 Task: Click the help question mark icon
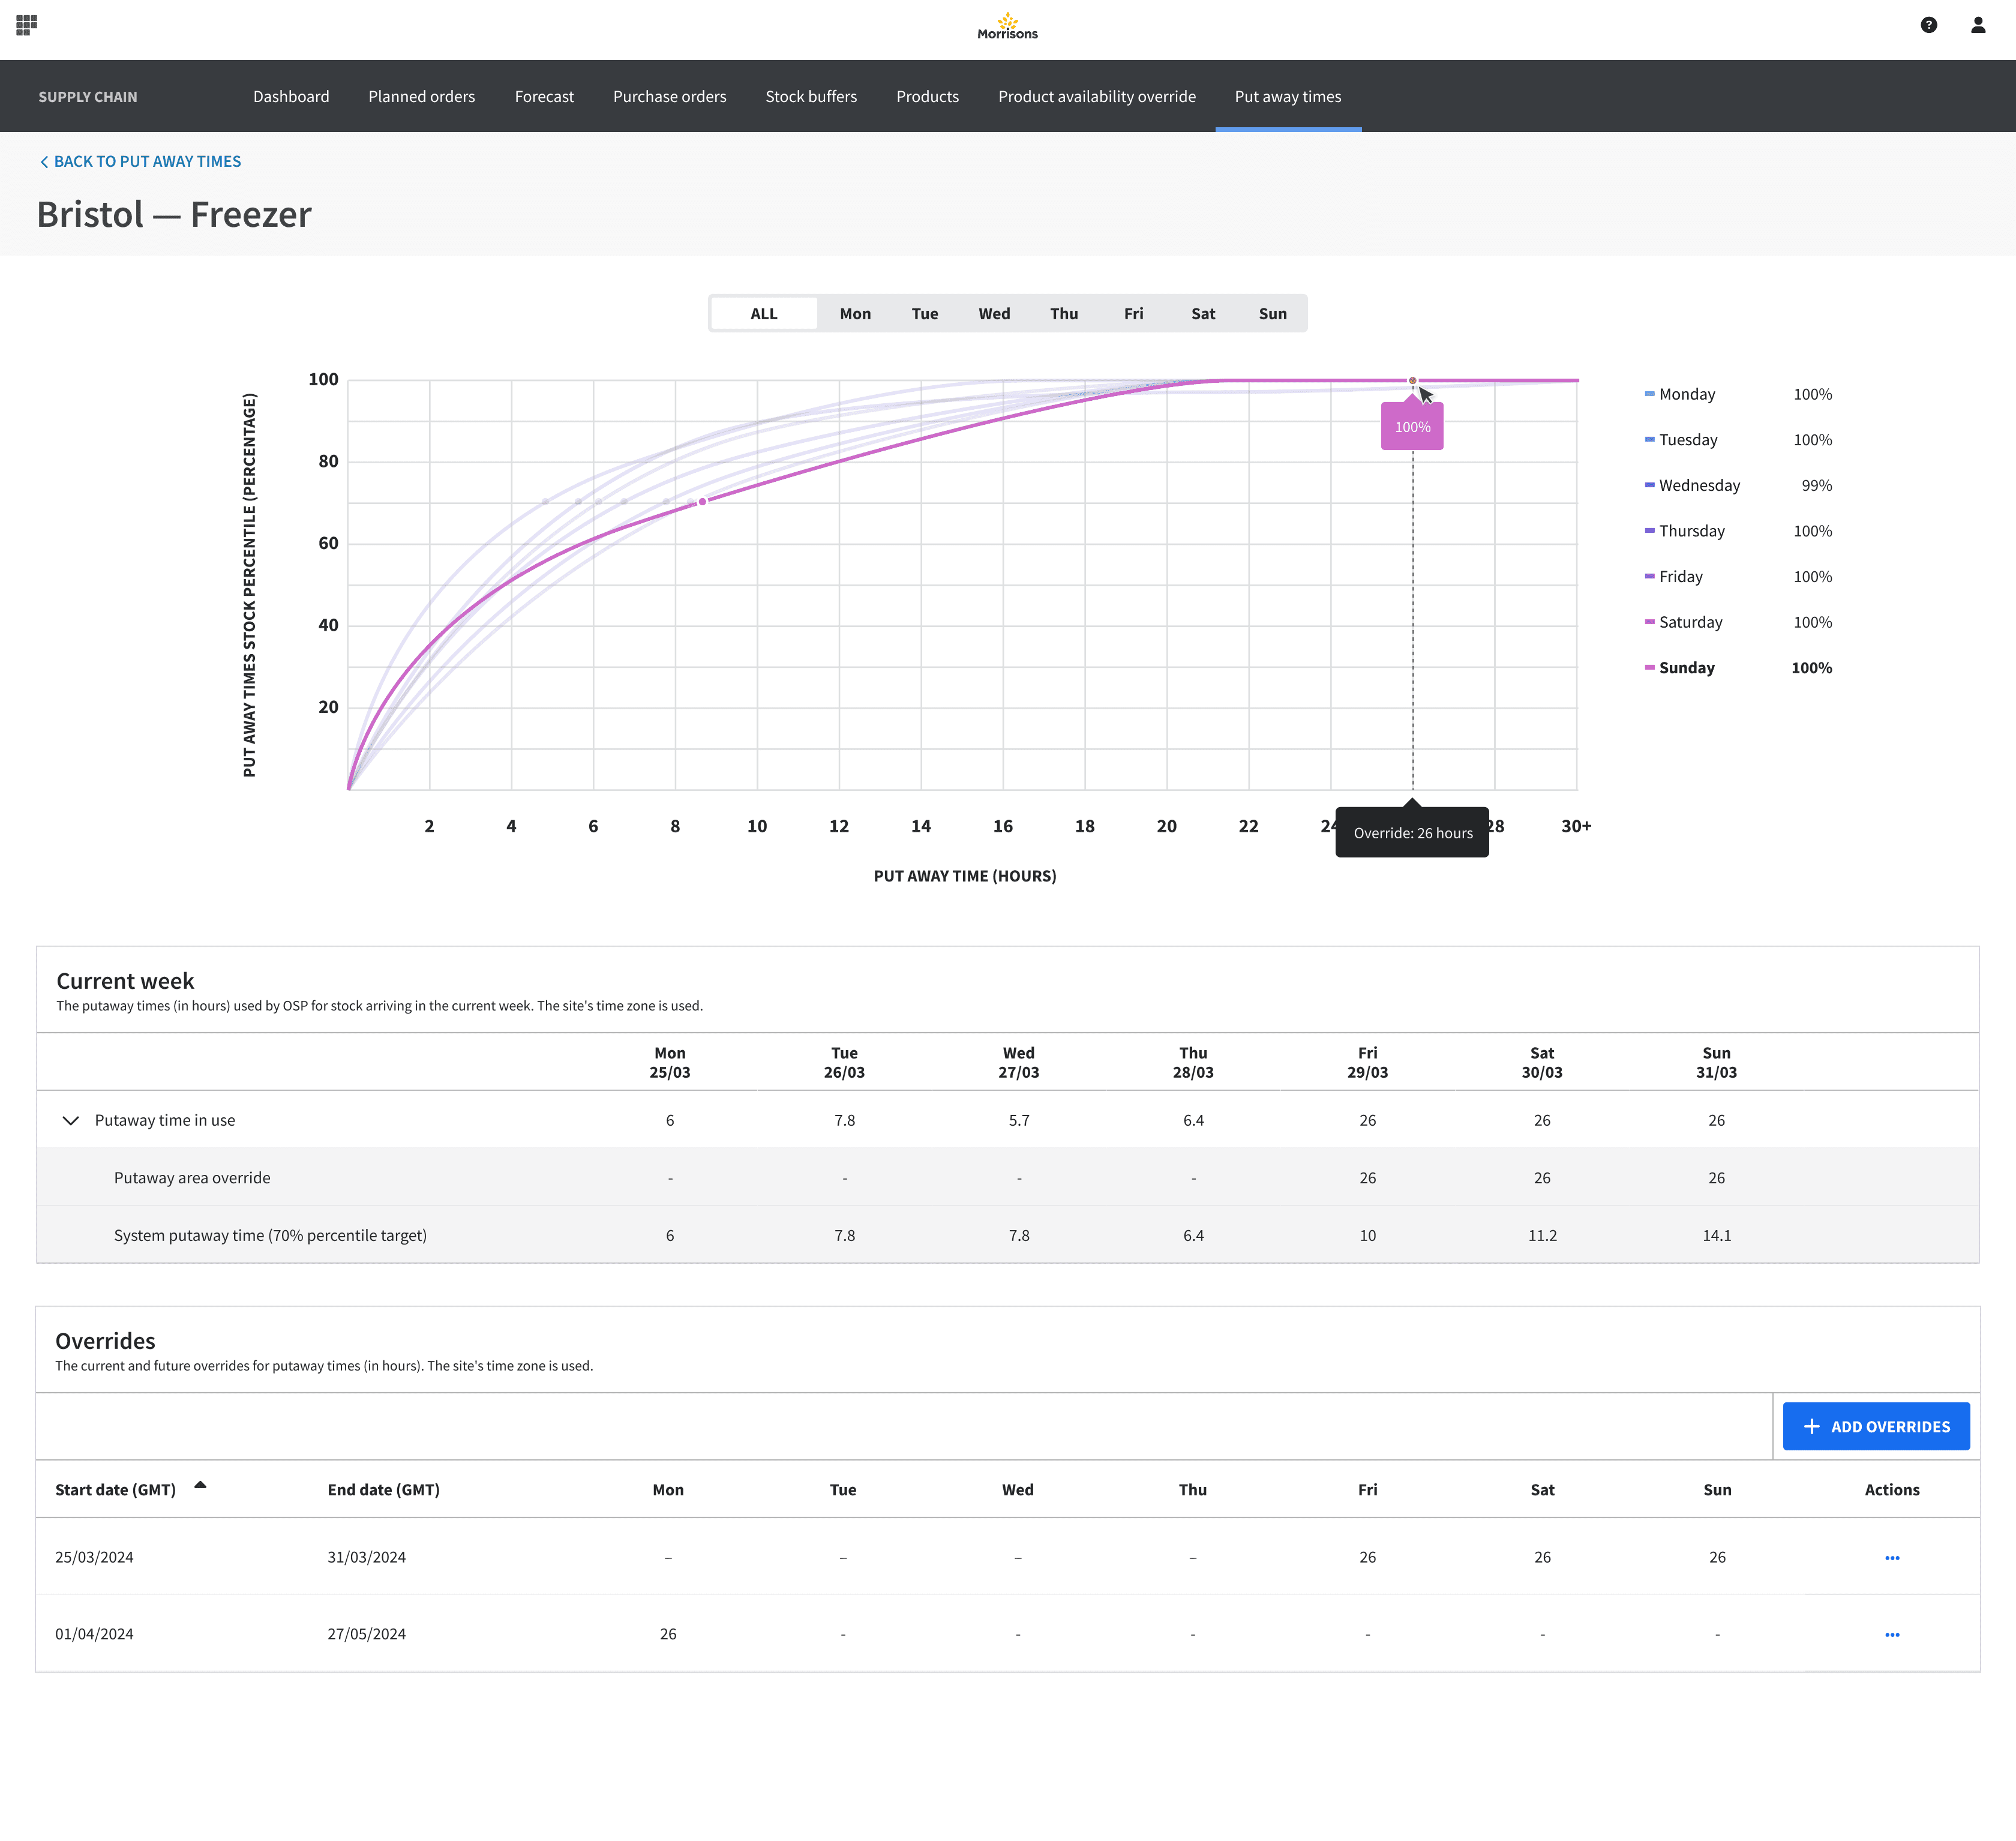point(1928,25)
